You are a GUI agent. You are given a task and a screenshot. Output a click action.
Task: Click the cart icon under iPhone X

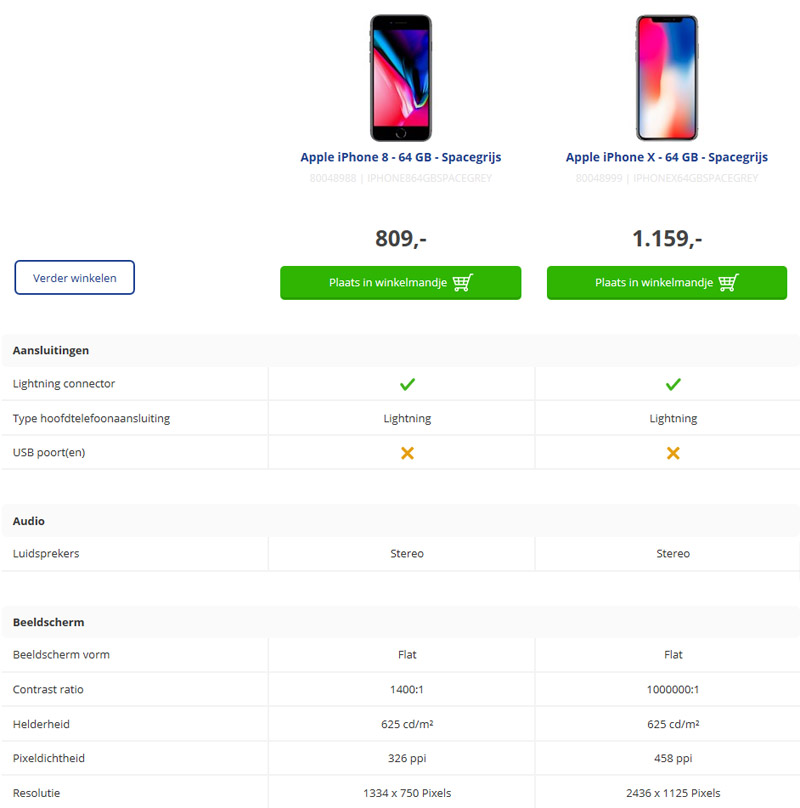(x=728, y=283)
